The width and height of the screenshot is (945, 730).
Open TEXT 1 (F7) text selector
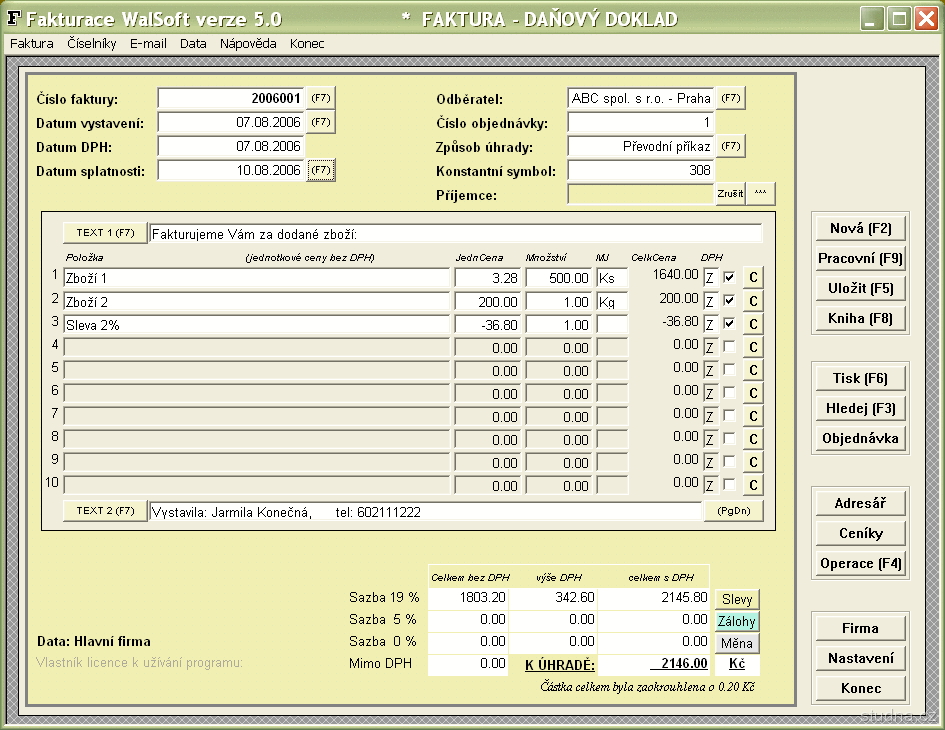point(105,233)
